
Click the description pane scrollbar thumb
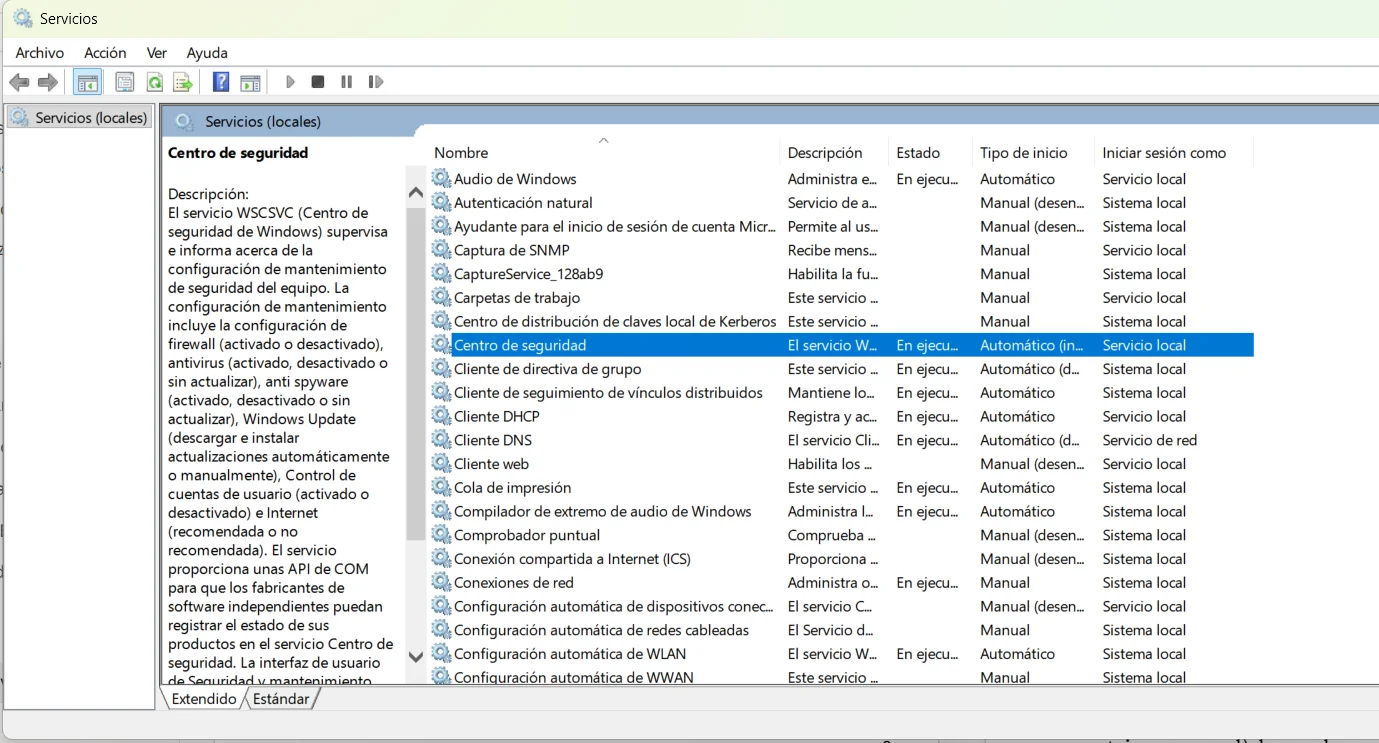click(416, 372)
